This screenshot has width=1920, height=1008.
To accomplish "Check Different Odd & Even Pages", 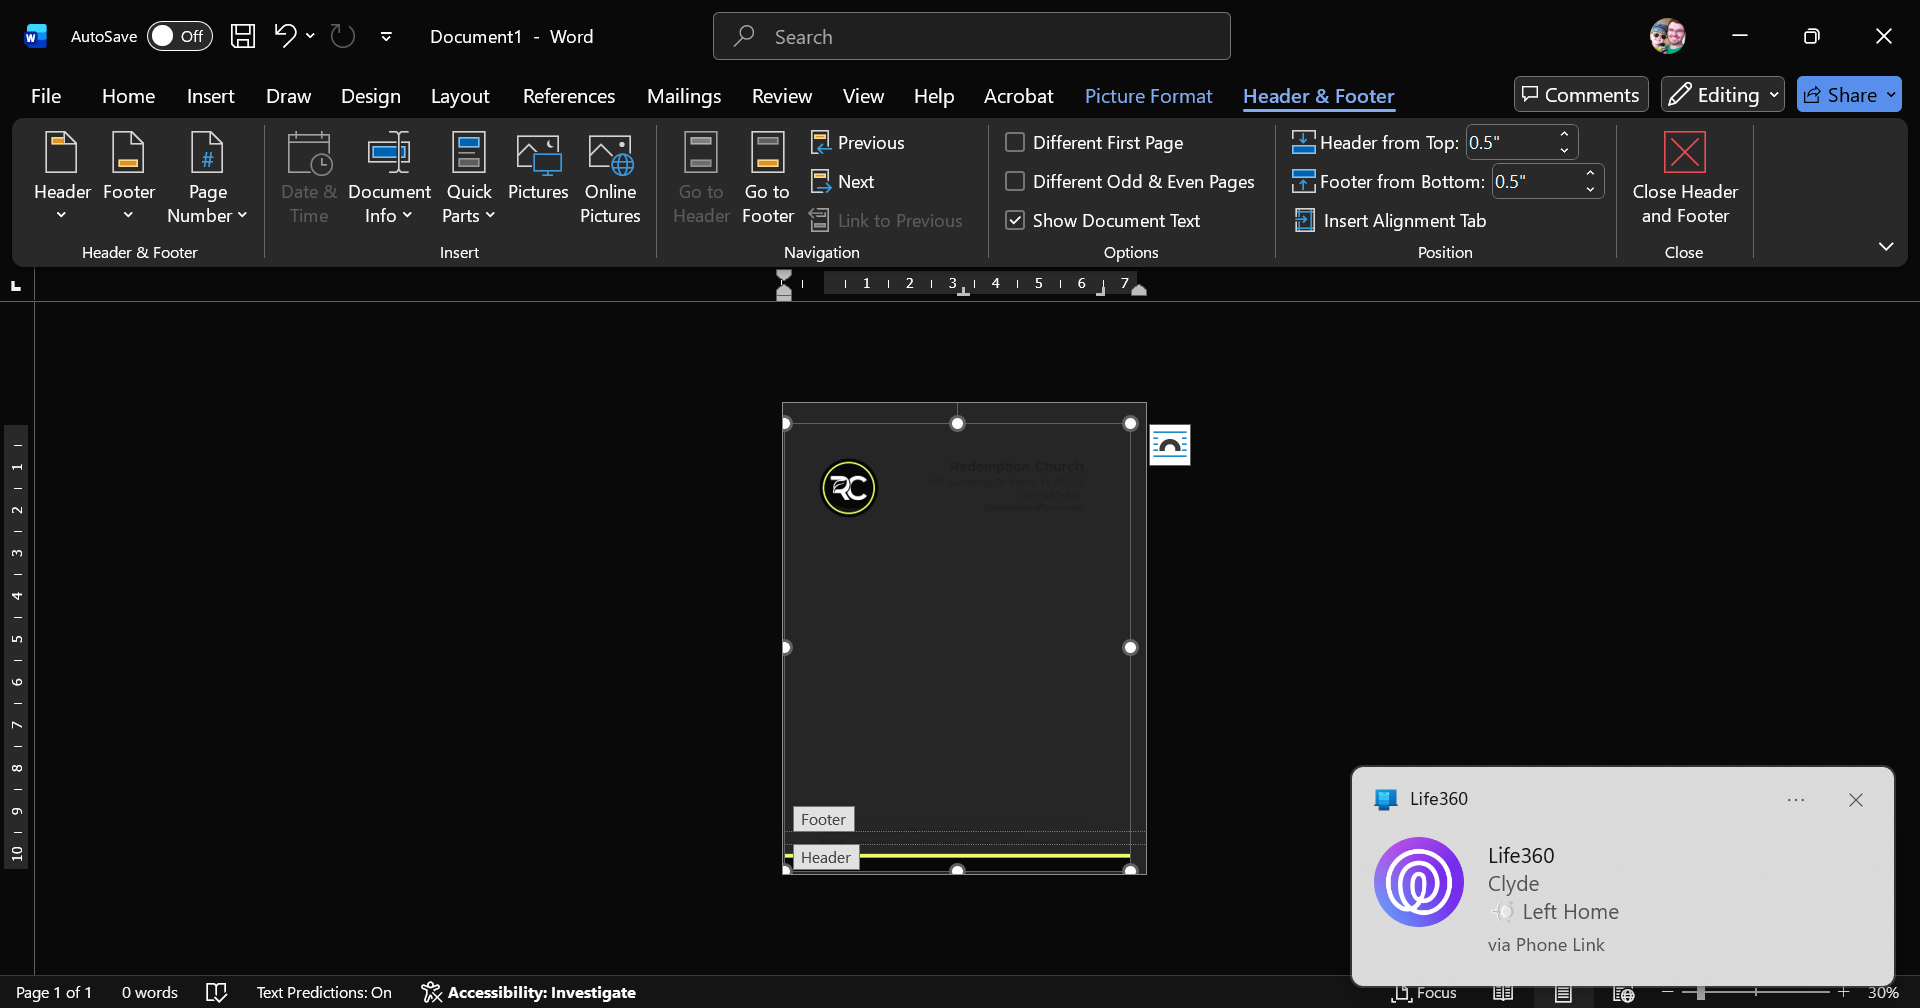I will [x=1015, y=181].
